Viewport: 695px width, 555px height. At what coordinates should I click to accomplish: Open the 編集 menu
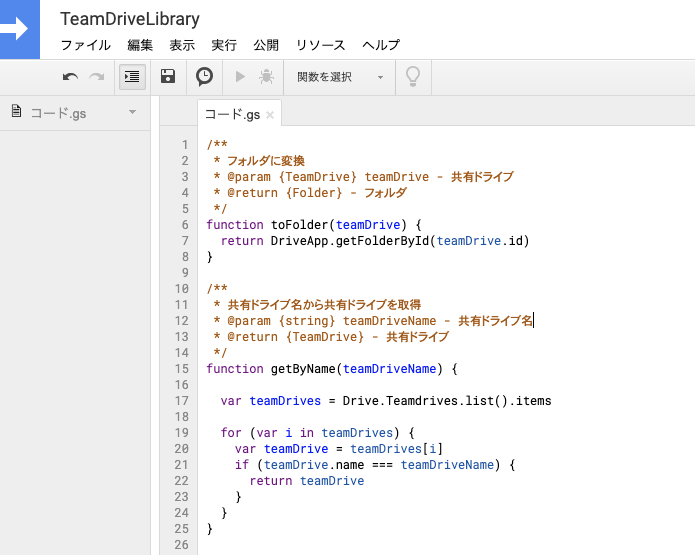click(x=140, y=45)
